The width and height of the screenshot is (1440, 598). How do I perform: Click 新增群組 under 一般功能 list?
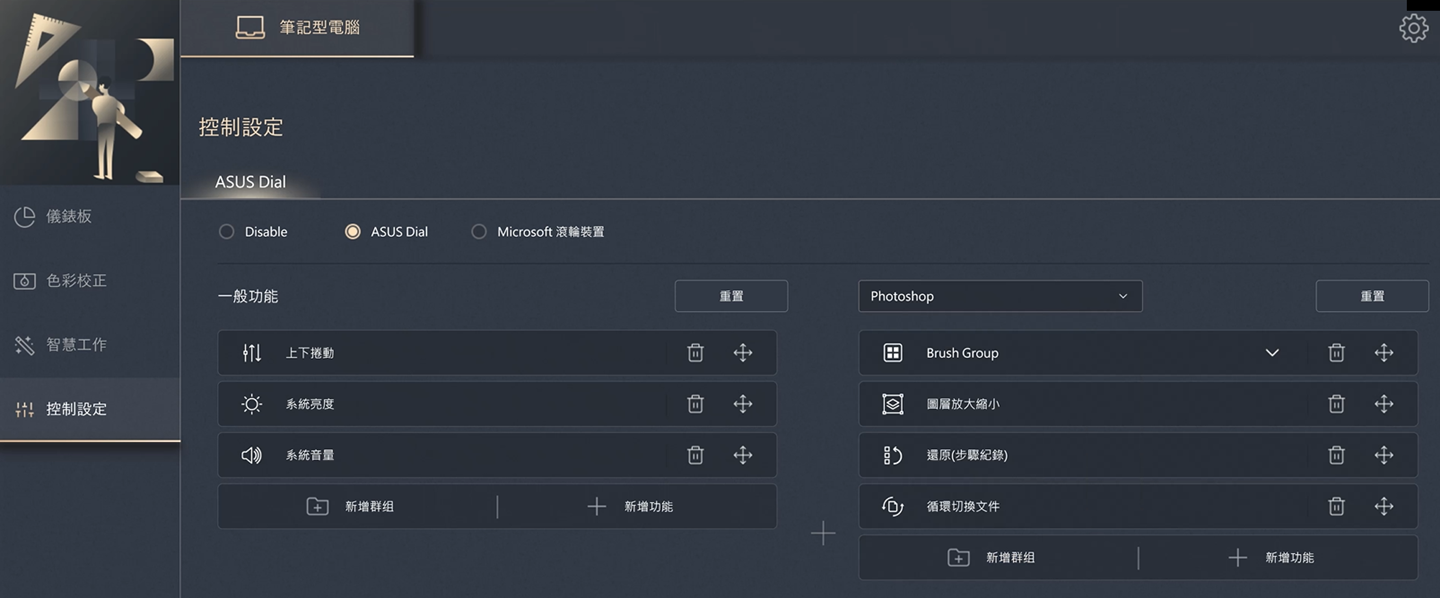point(357,507)
